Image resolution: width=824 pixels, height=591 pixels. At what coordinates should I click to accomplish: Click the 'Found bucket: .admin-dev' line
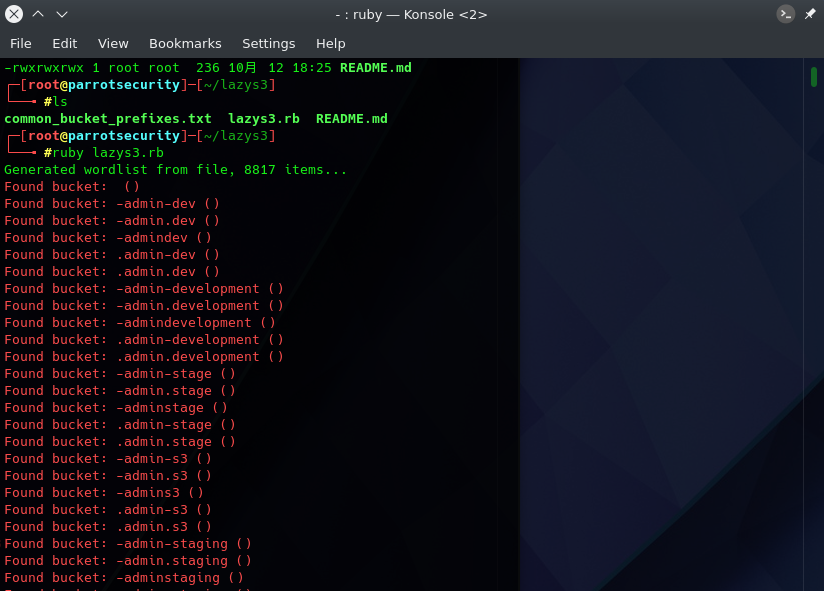(112, 255)
